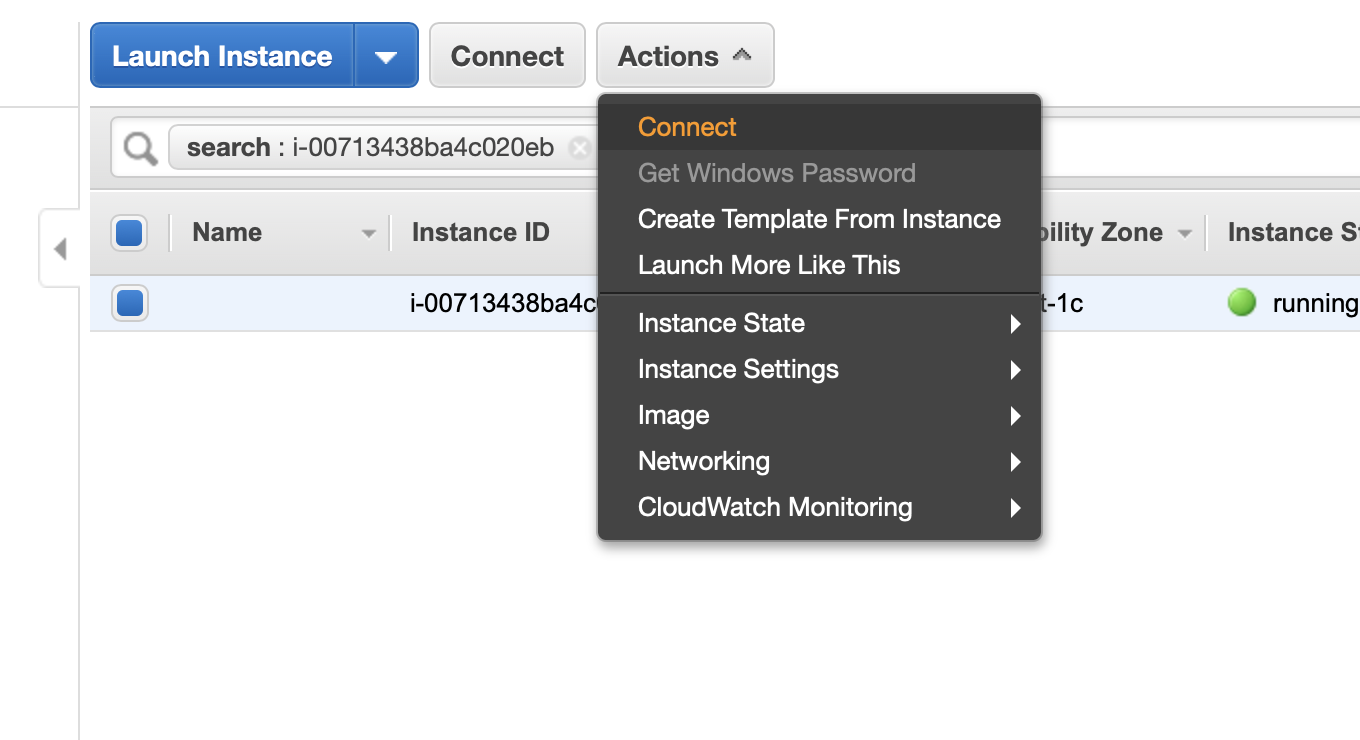Click the magnifier search icon
This screenshot has height=740, width=1360.
[x=140, y=149]
